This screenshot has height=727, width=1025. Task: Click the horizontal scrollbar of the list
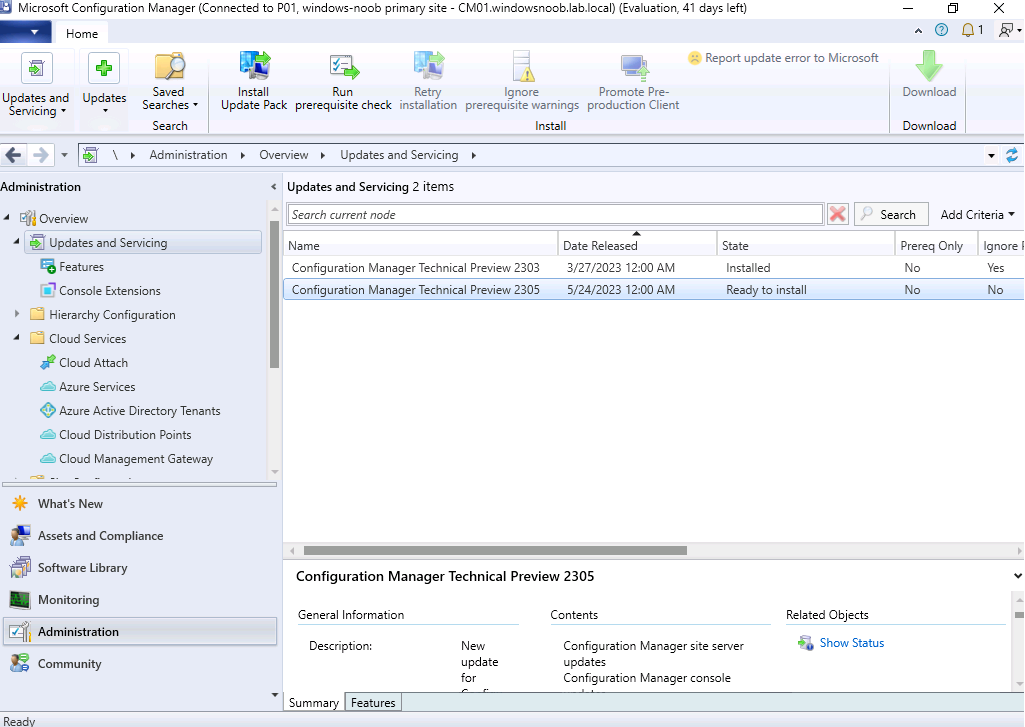click(x=495, y=550)
